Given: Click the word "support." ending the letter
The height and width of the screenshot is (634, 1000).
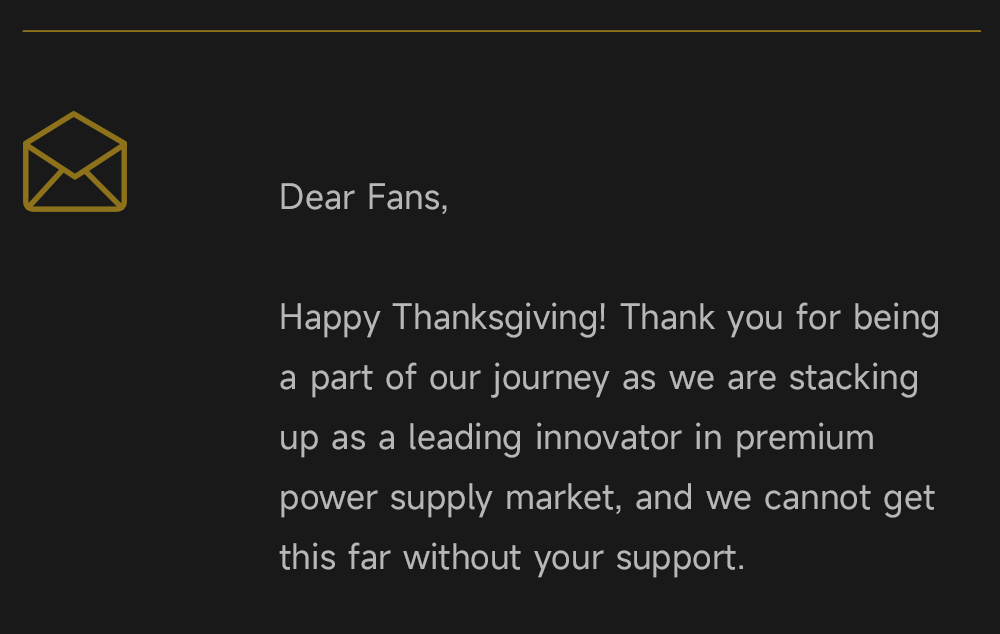Looking at the screenshot, I should [680, 558].
